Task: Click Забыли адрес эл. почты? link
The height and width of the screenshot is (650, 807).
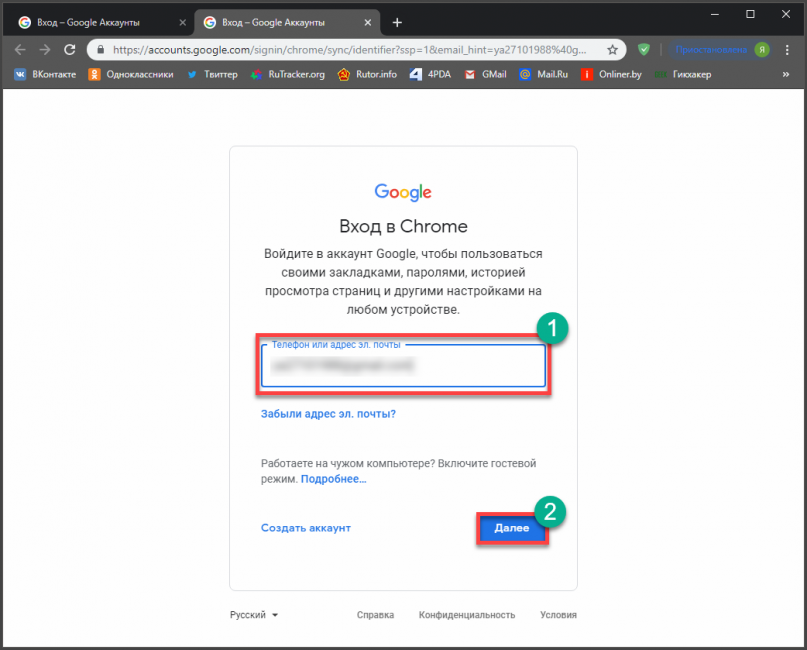Action: pyautogui.click(x=328, y=414)
